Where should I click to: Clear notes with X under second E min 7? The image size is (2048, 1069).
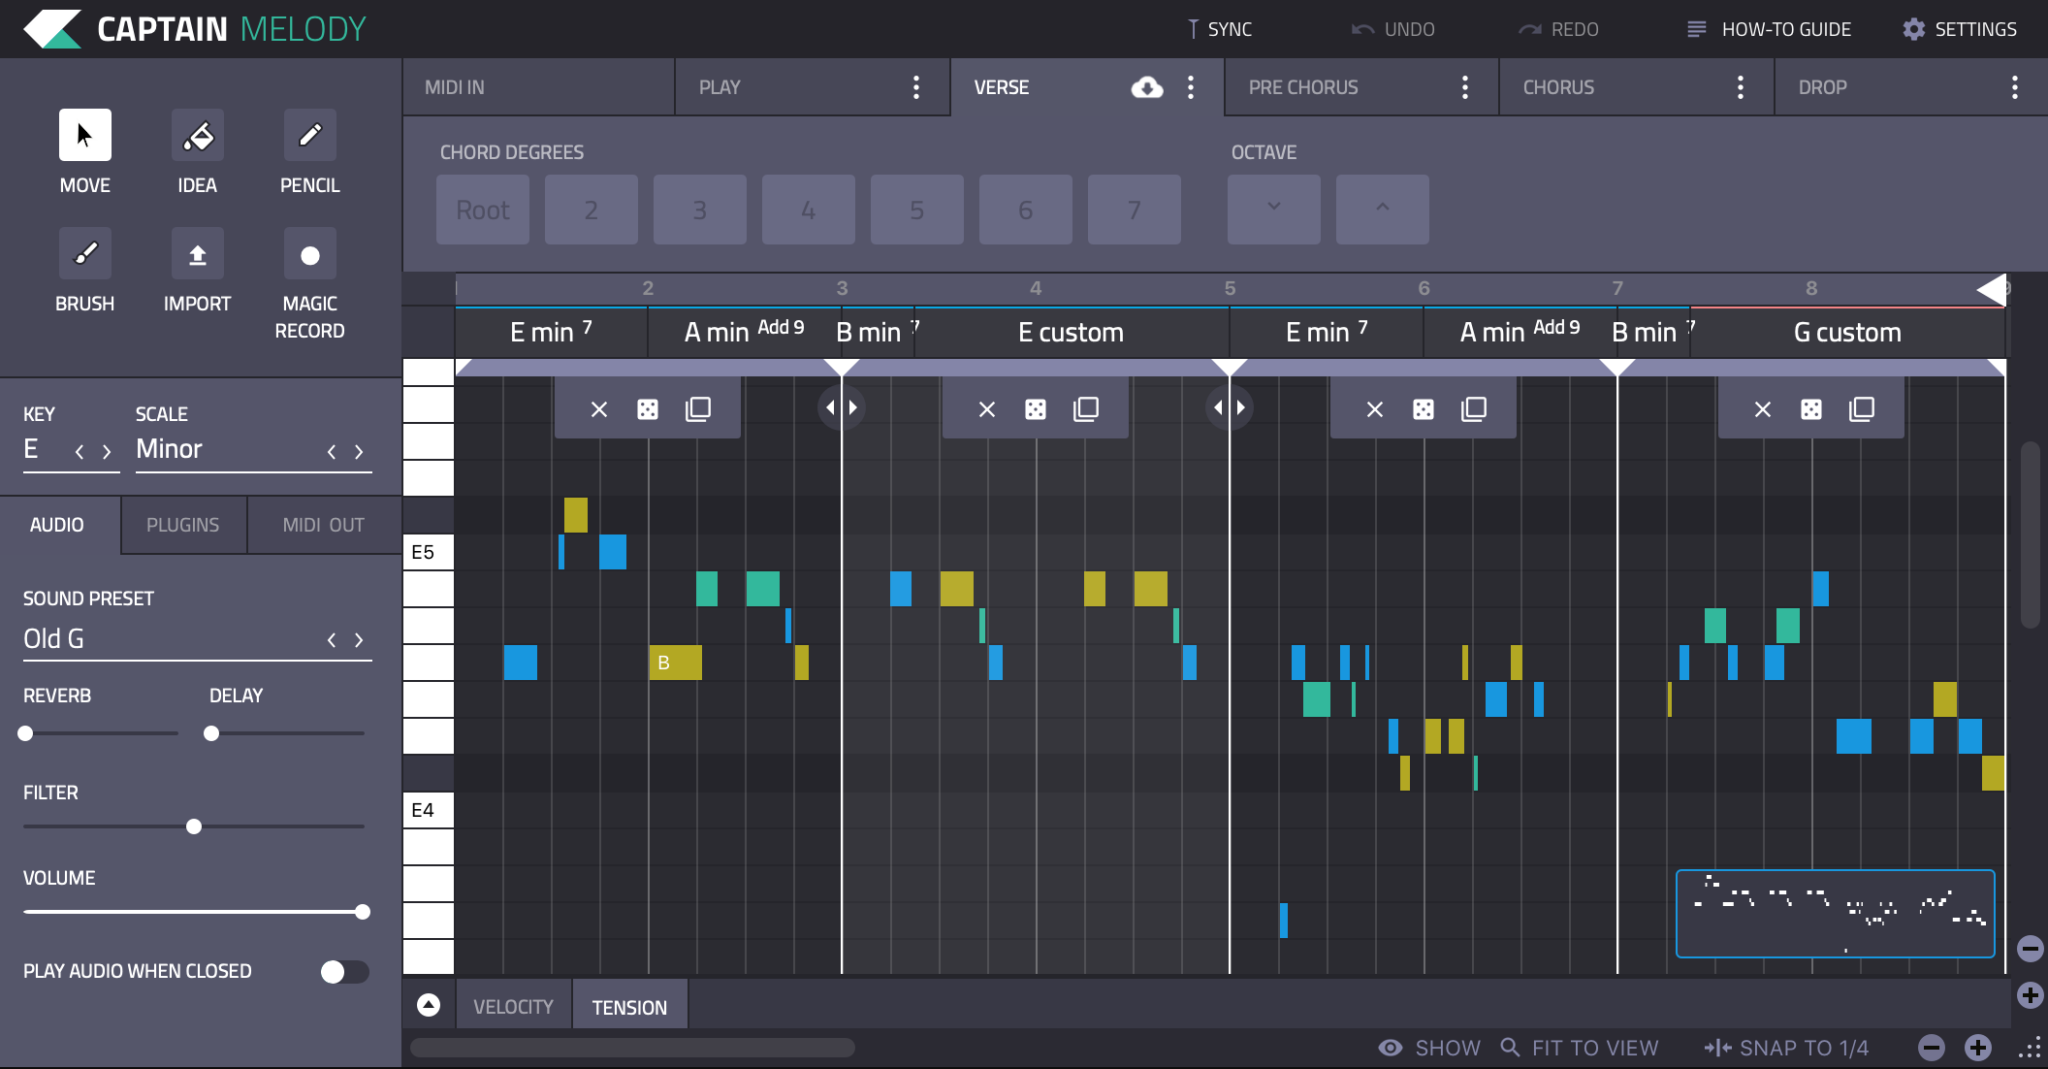point(1375,409)
